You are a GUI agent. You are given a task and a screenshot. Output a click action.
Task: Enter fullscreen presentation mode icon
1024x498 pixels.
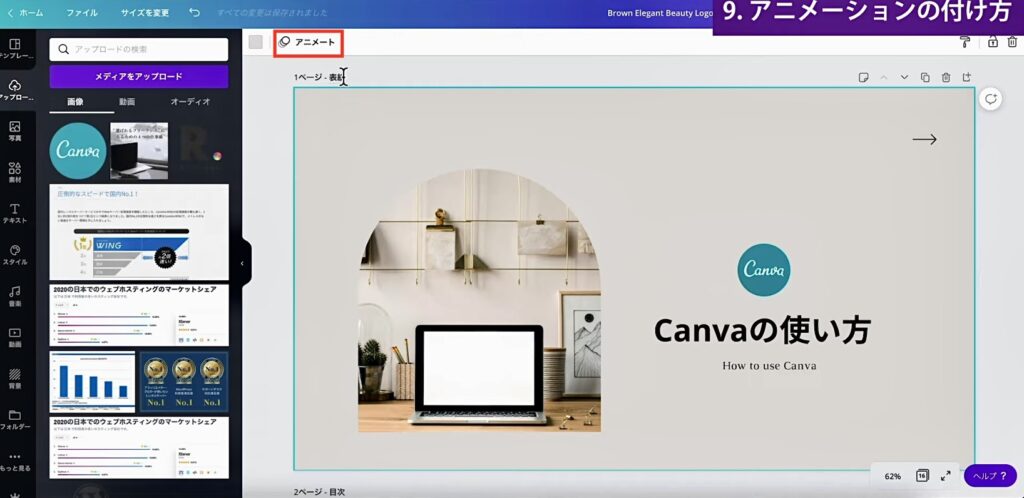[945, 476]
